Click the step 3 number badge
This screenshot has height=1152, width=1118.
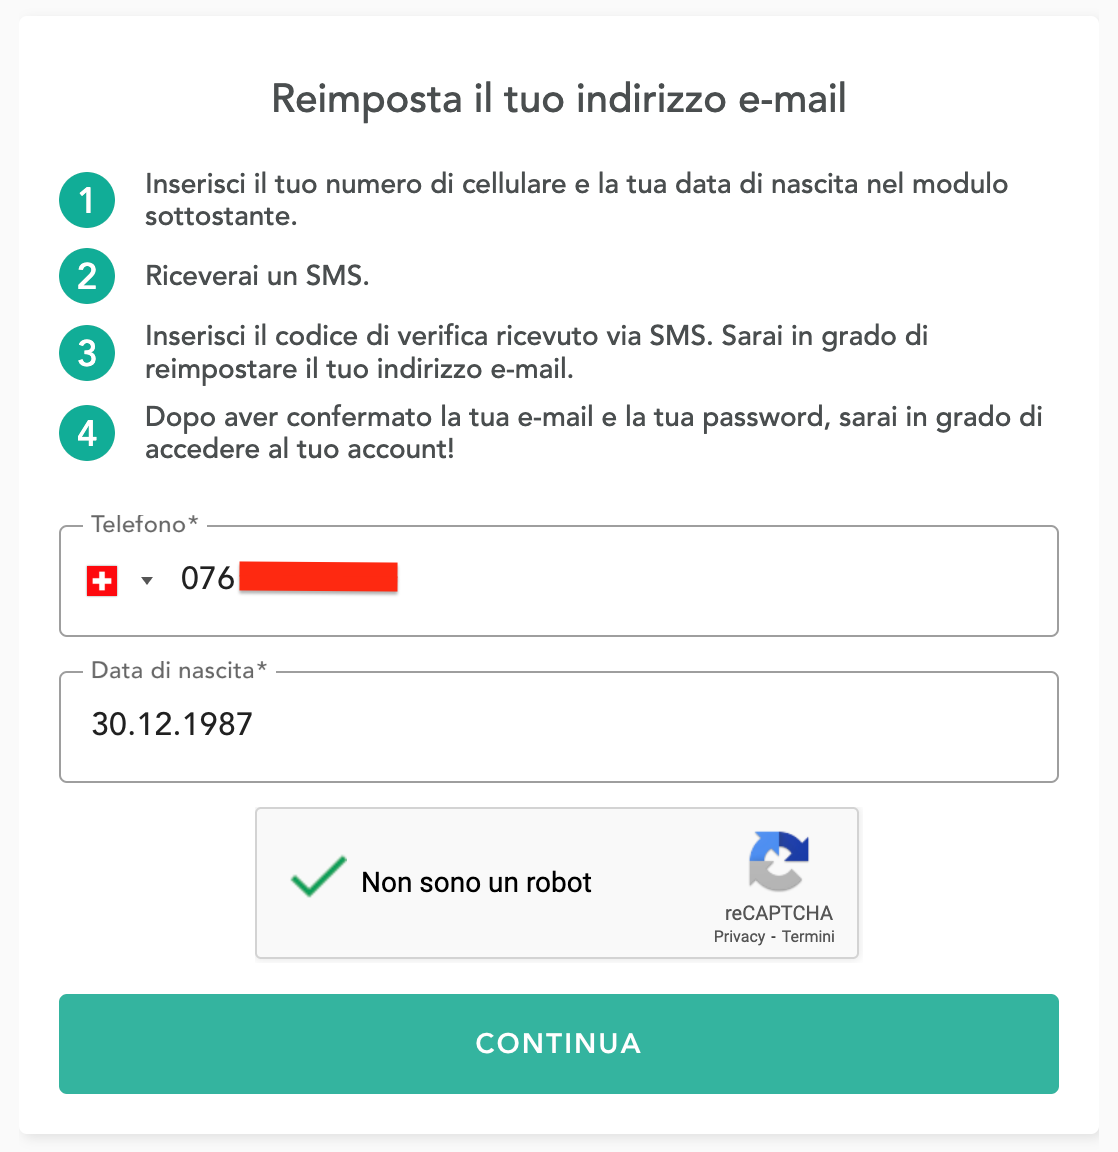[87, 353]
